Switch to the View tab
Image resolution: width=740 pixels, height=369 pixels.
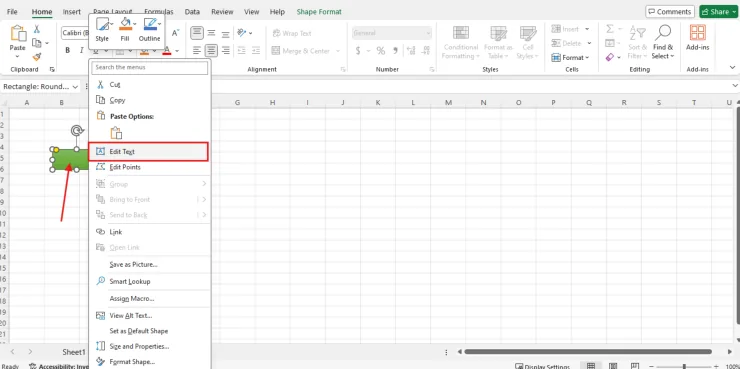pyautogui.click(x=252, y=12)
